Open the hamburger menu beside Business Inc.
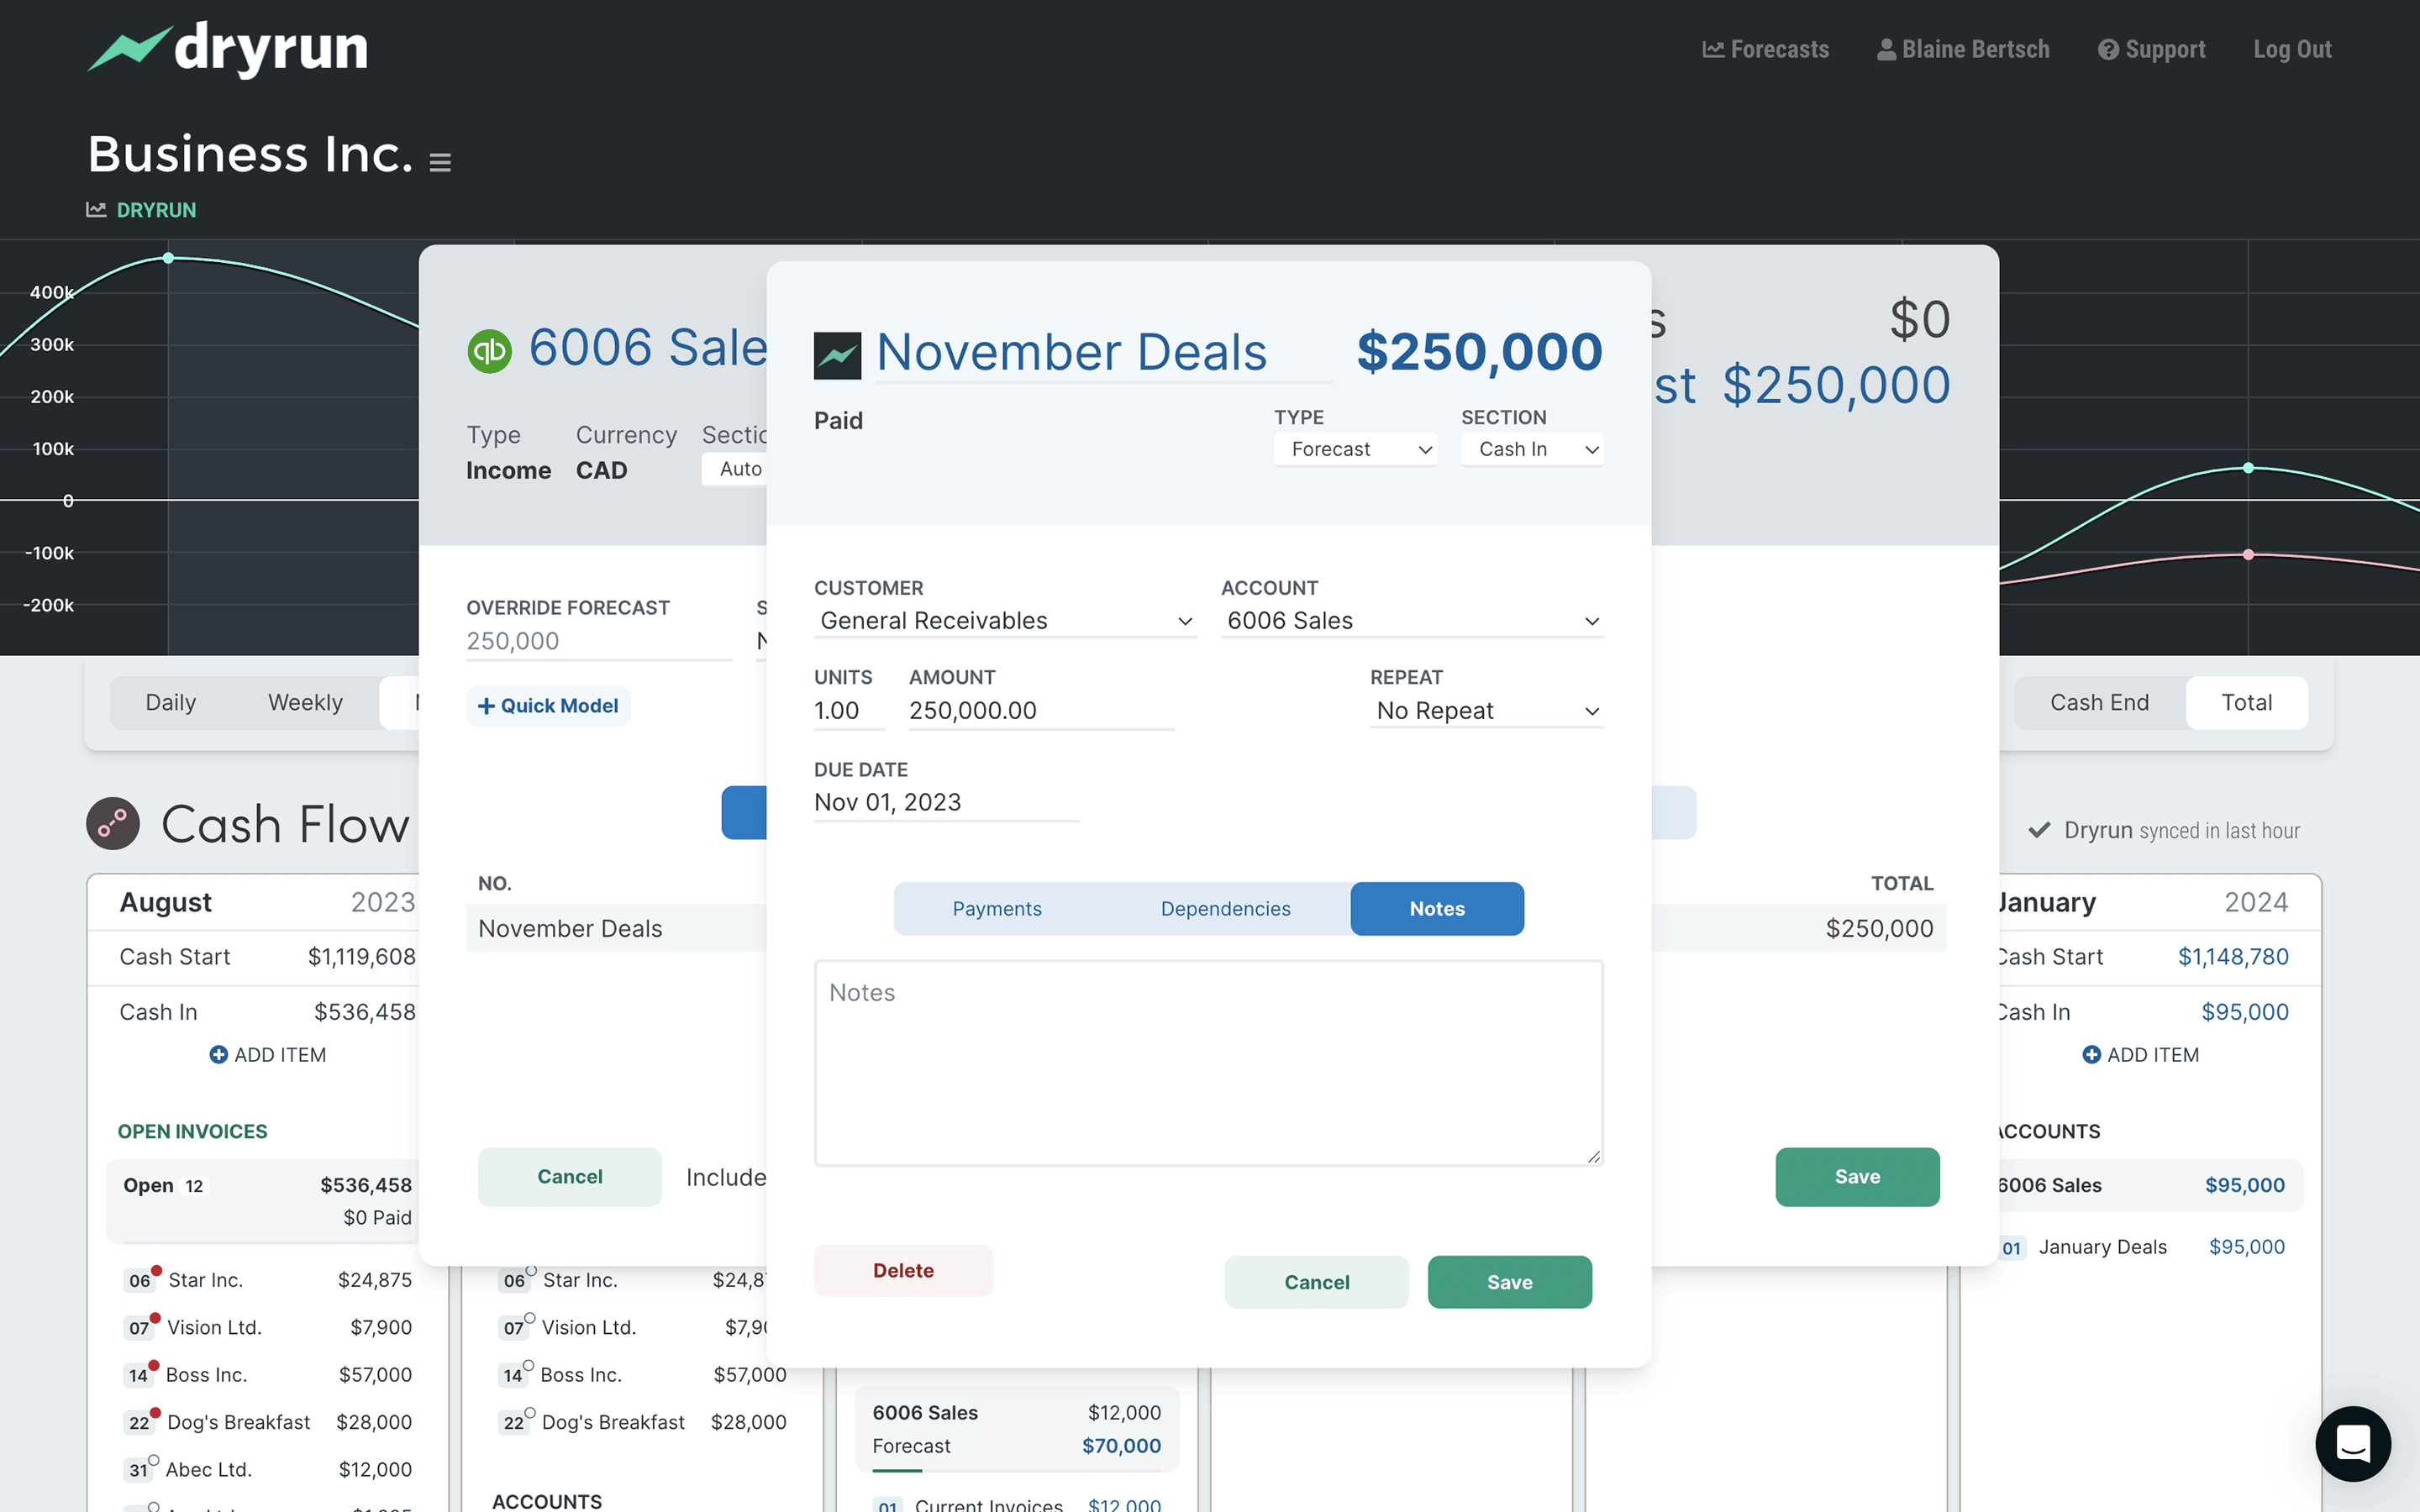The height and width of the screenshot is (1512, 2420). click(x=440, y=161)
